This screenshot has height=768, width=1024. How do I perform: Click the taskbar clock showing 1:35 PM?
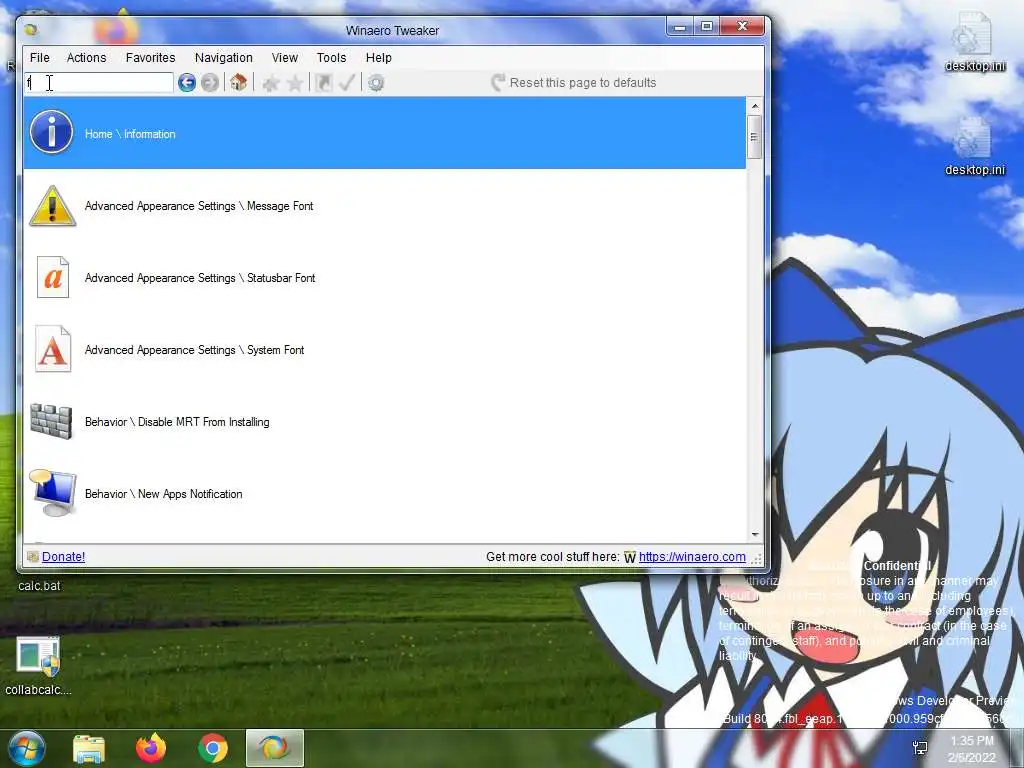point(972,748)
